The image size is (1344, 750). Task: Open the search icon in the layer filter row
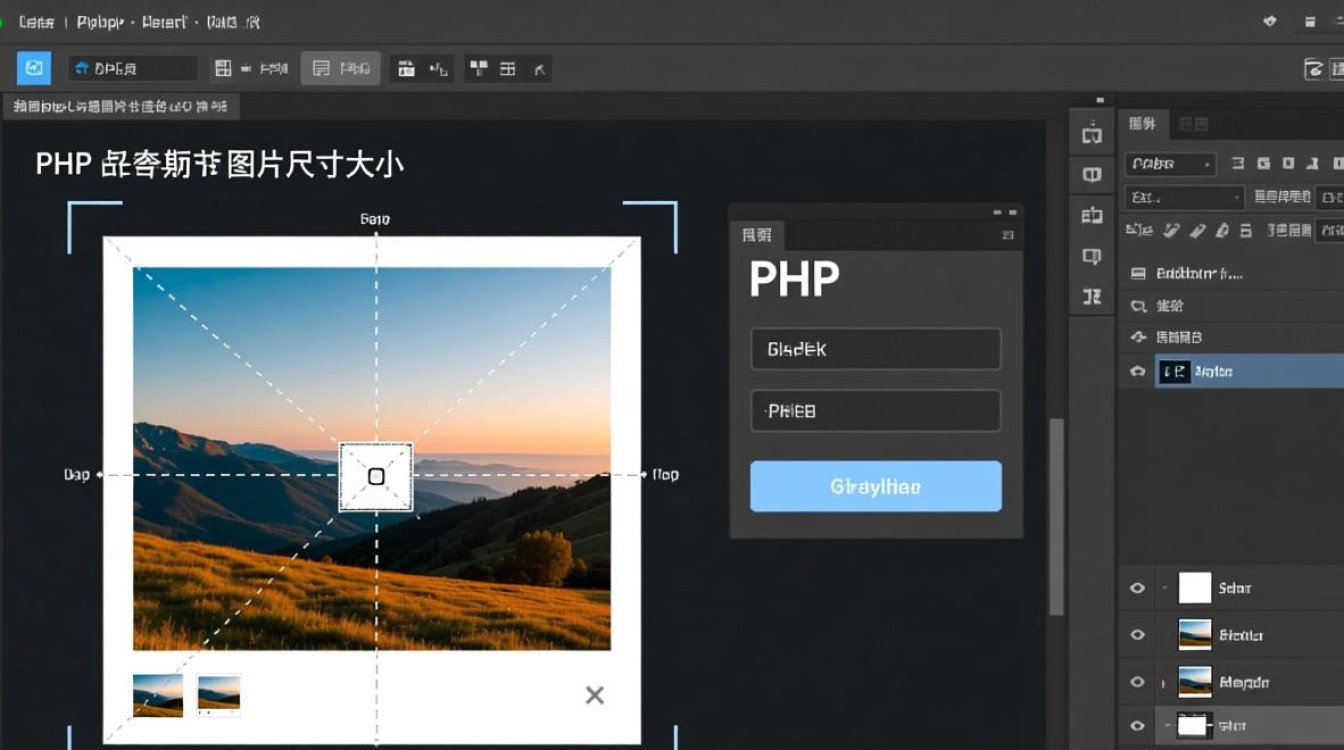coord(1137,305)
